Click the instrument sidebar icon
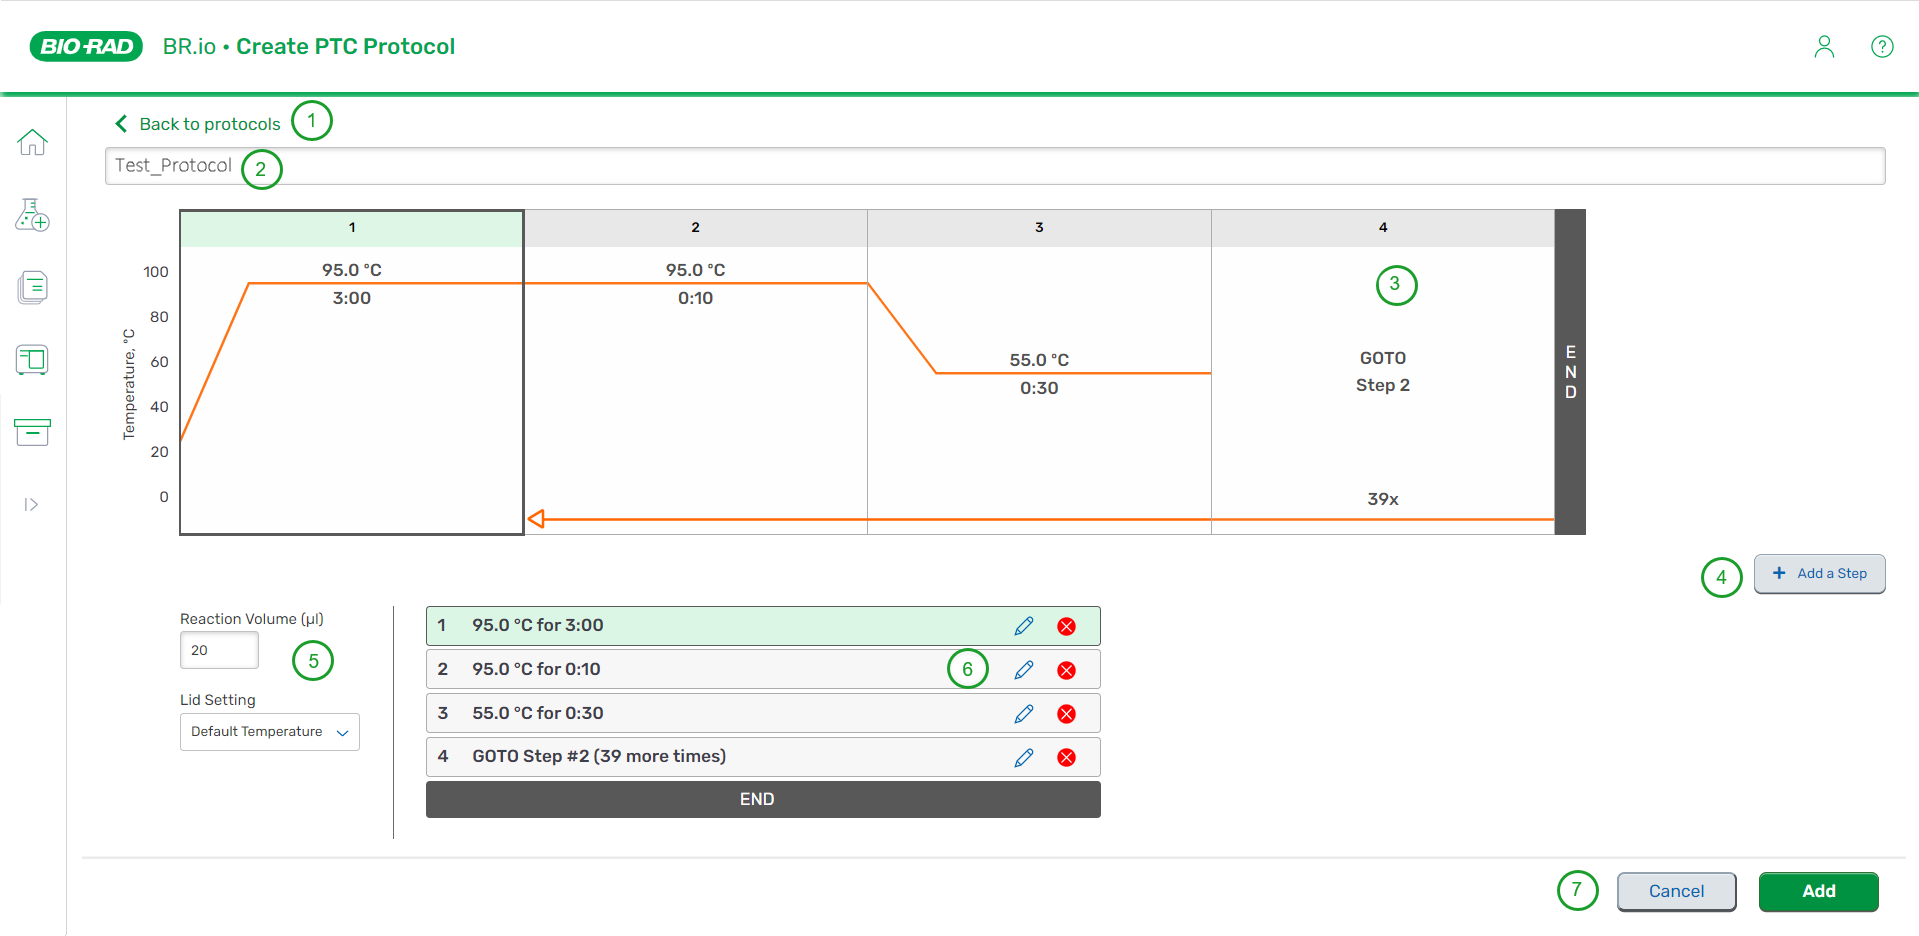 point(32,360)
